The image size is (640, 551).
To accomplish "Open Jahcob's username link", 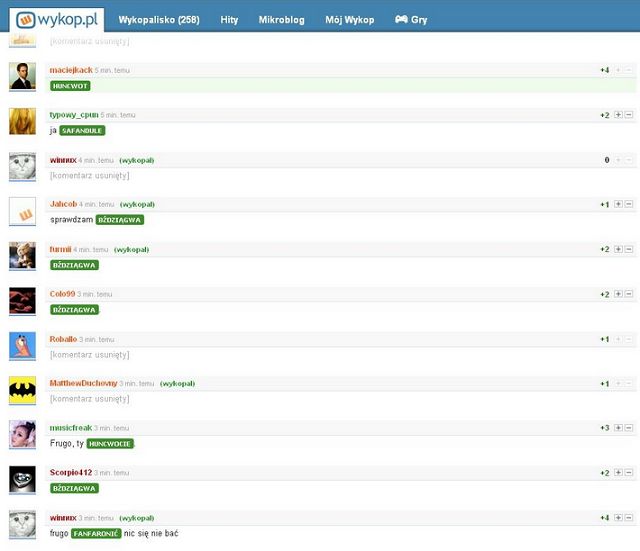I will coord(63,204).
